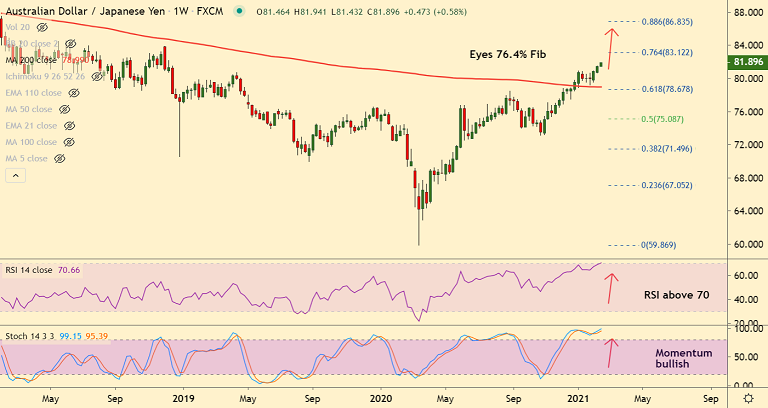Select the 0.236(67.052) Fib level label

pos(667,185)
